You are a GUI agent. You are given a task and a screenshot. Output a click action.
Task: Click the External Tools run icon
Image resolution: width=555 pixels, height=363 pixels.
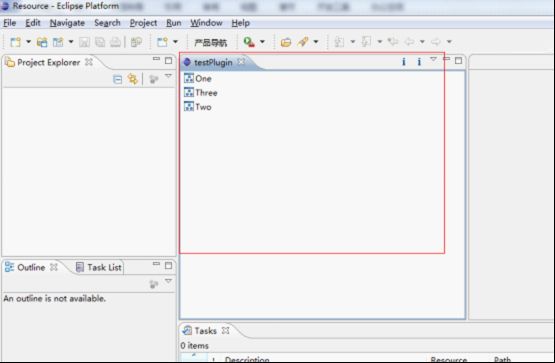[249, 42]
